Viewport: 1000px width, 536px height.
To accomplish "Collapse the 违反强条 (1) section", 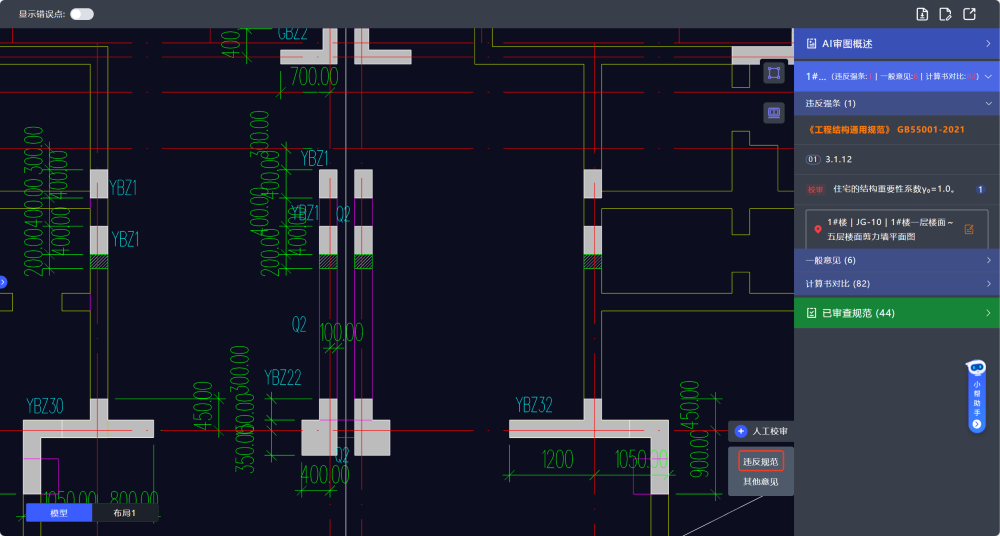I will [x=987, y=103].
